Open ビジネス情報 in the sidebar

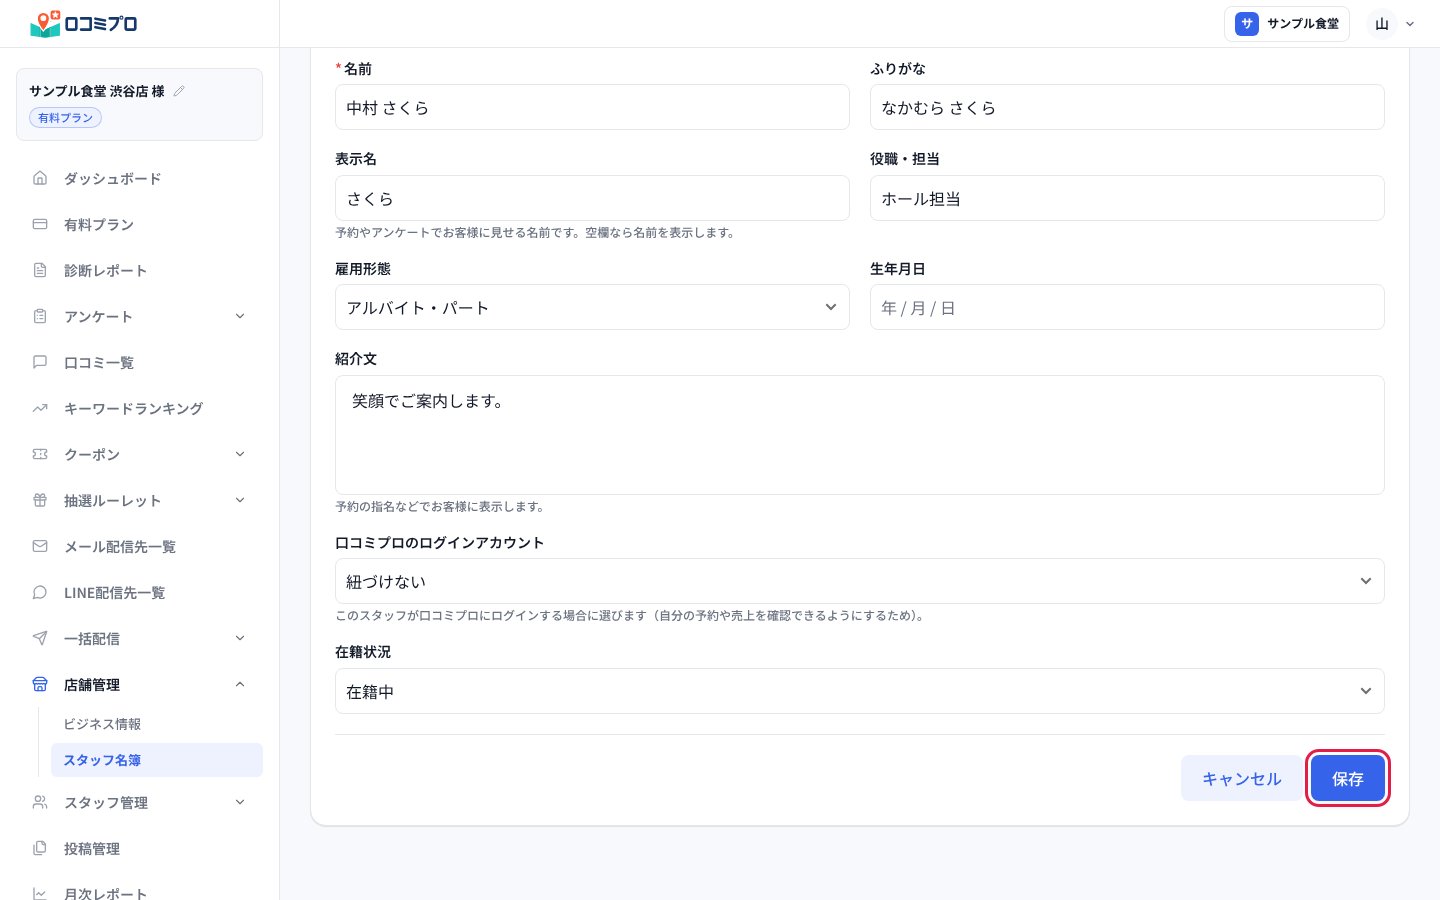(156, 724)
